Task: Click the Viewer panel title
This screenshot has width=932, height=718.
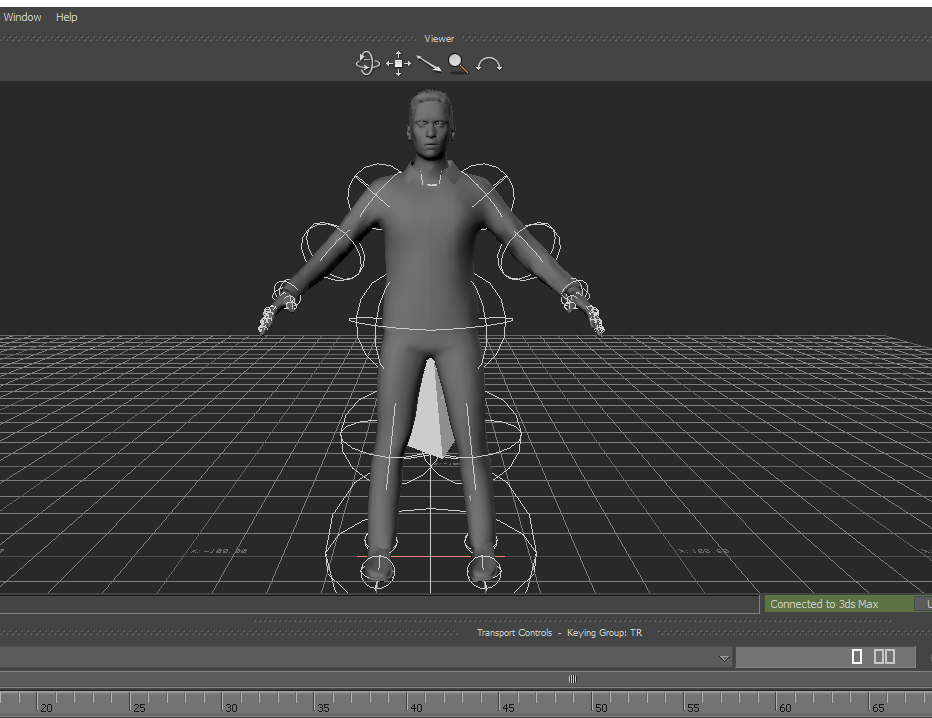Action: (439, 39)
